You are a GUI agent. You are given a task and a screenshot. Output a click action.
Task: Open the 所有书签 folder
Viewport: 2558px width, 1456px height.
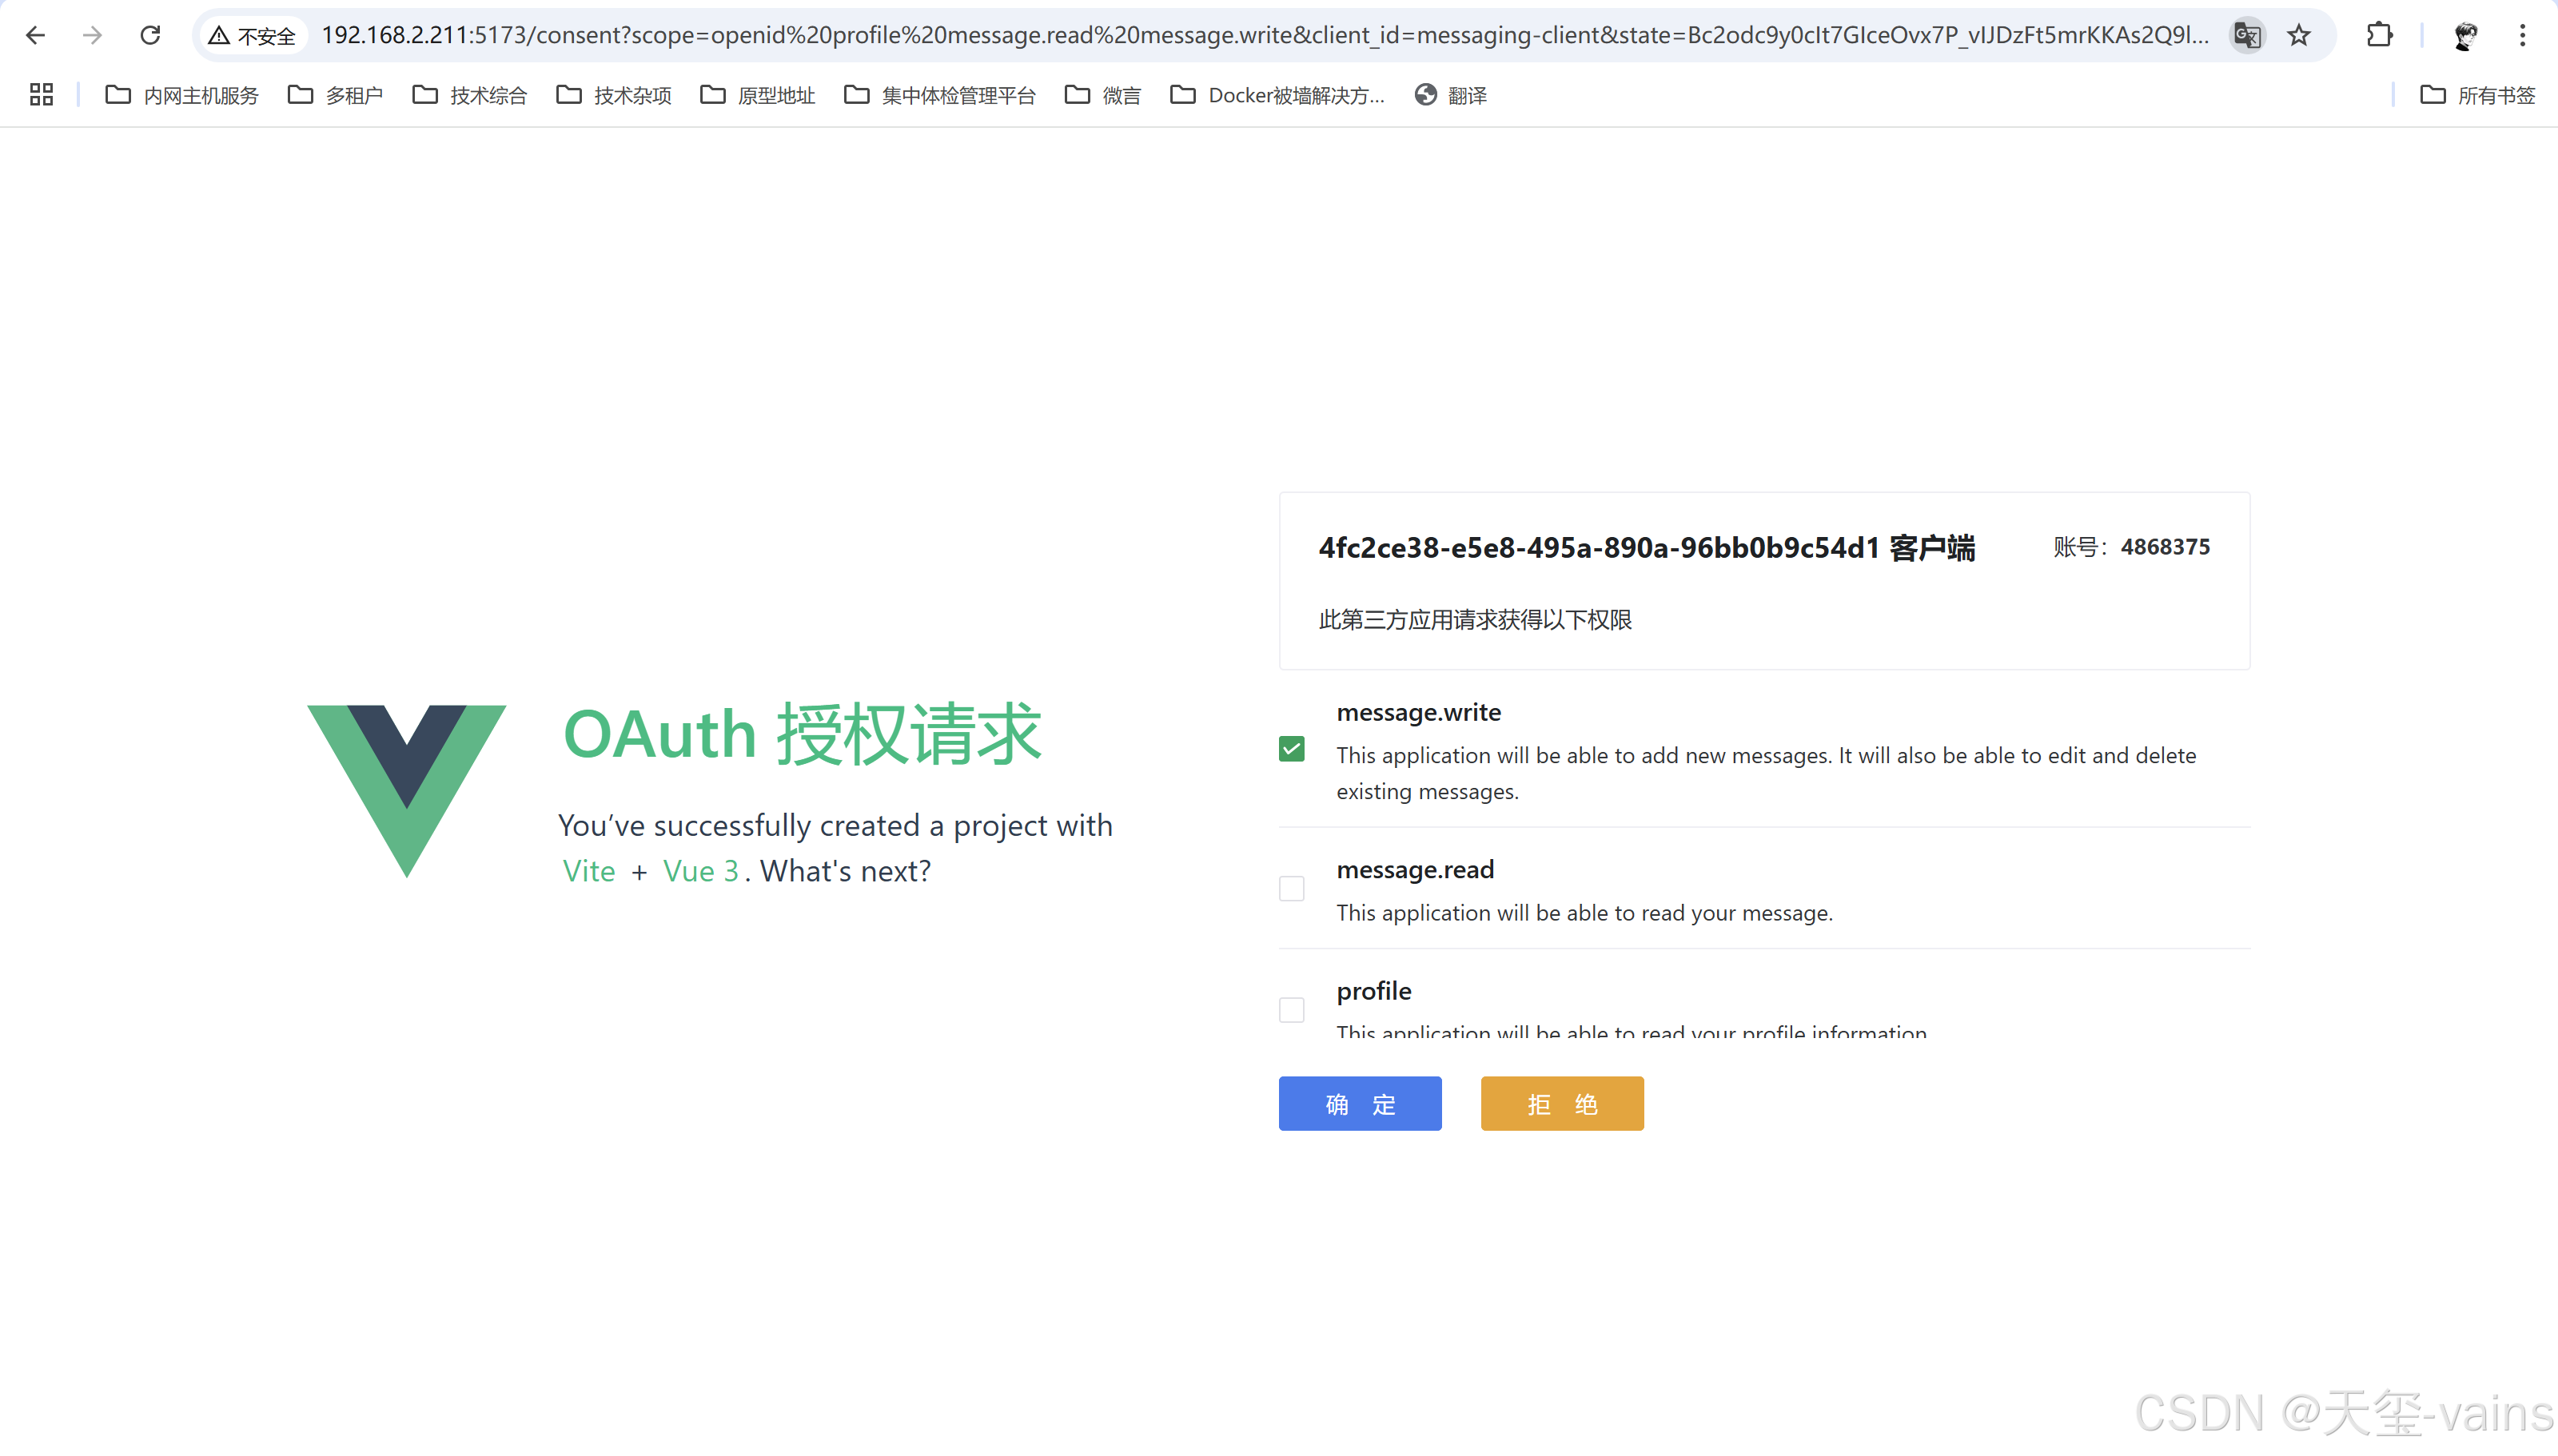coord(2477,95)
